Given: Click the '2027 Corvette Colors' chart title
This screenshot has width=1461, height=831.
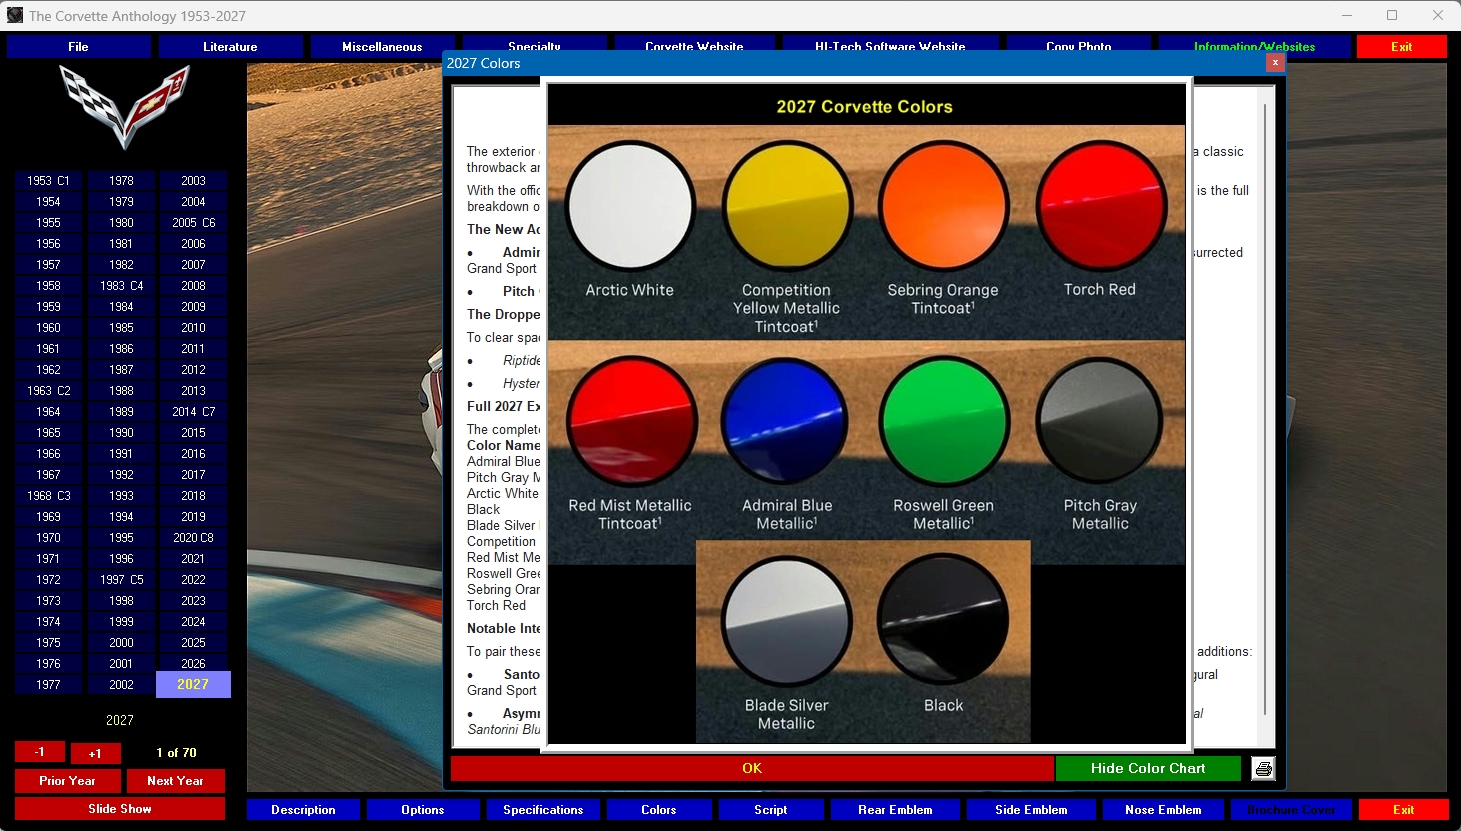Looking at the screenshot, I should click(865, 107).
